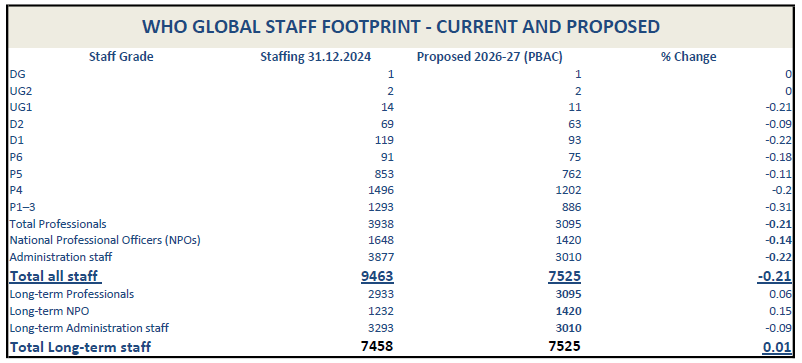
Task: Select the 9463 total staffing value
Action: coord(377,277)
